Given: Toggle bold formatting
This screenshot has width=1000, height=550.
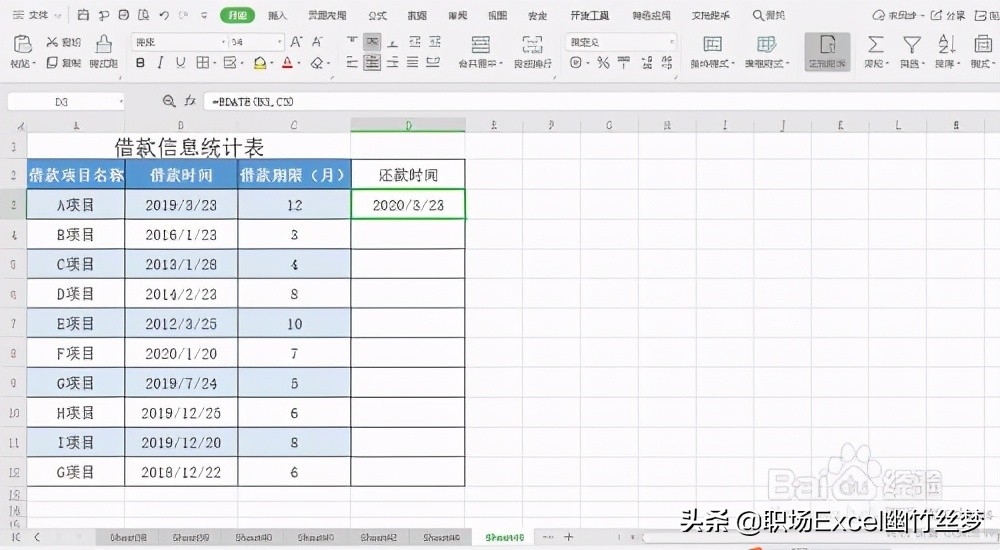Looking at the screenshot, I should pos(140,63).
